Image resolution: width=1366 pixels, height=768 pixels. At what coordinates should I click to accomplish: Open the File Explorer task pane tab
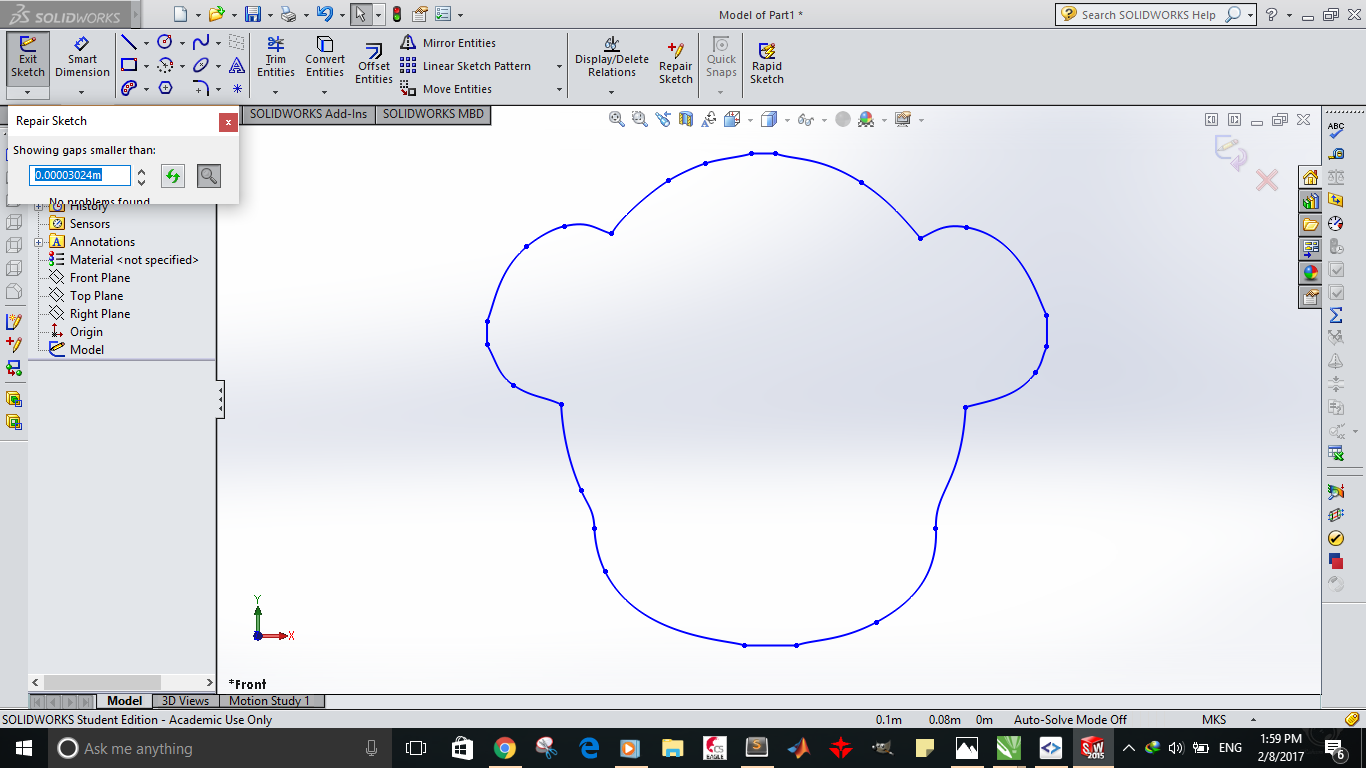click(x=1310, y=224)
